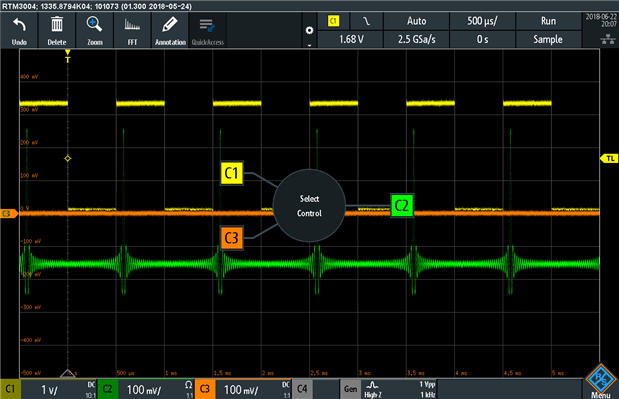
Task: Adjust the 500 µs/ time scale
Action: tap(482, 21)
